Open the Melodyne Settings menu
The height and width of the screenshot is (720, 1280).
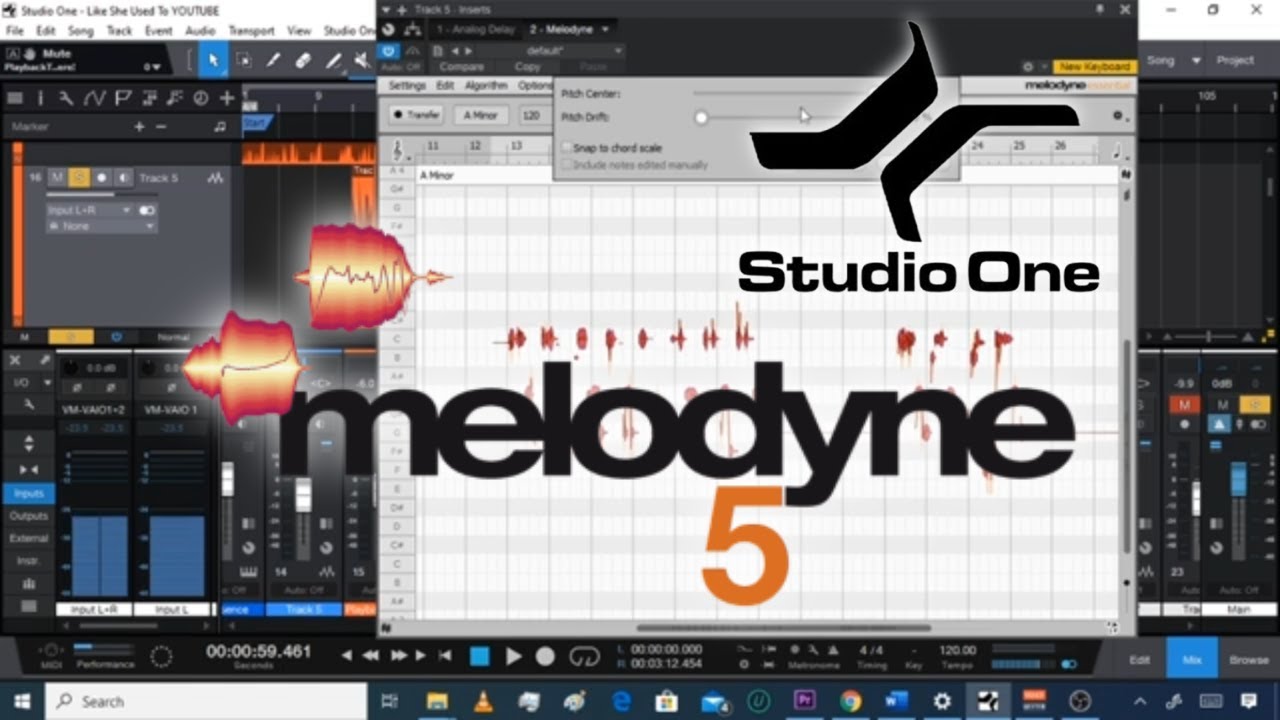[x=407, y=86]
